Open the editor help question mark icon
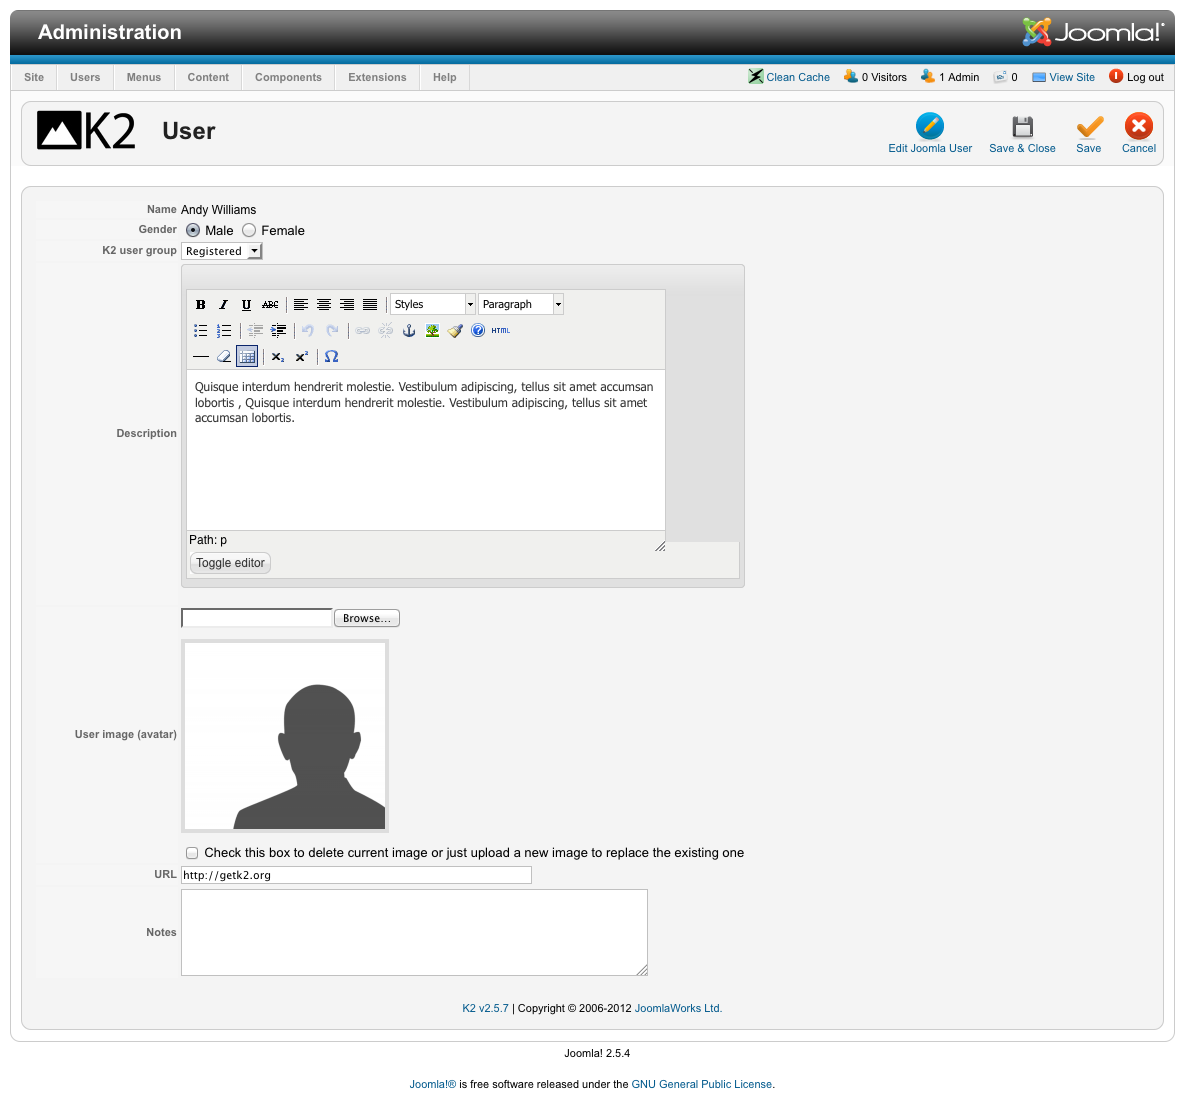Image resolution: width=1185 pixels, height=1114 pixels. point(478,330)
